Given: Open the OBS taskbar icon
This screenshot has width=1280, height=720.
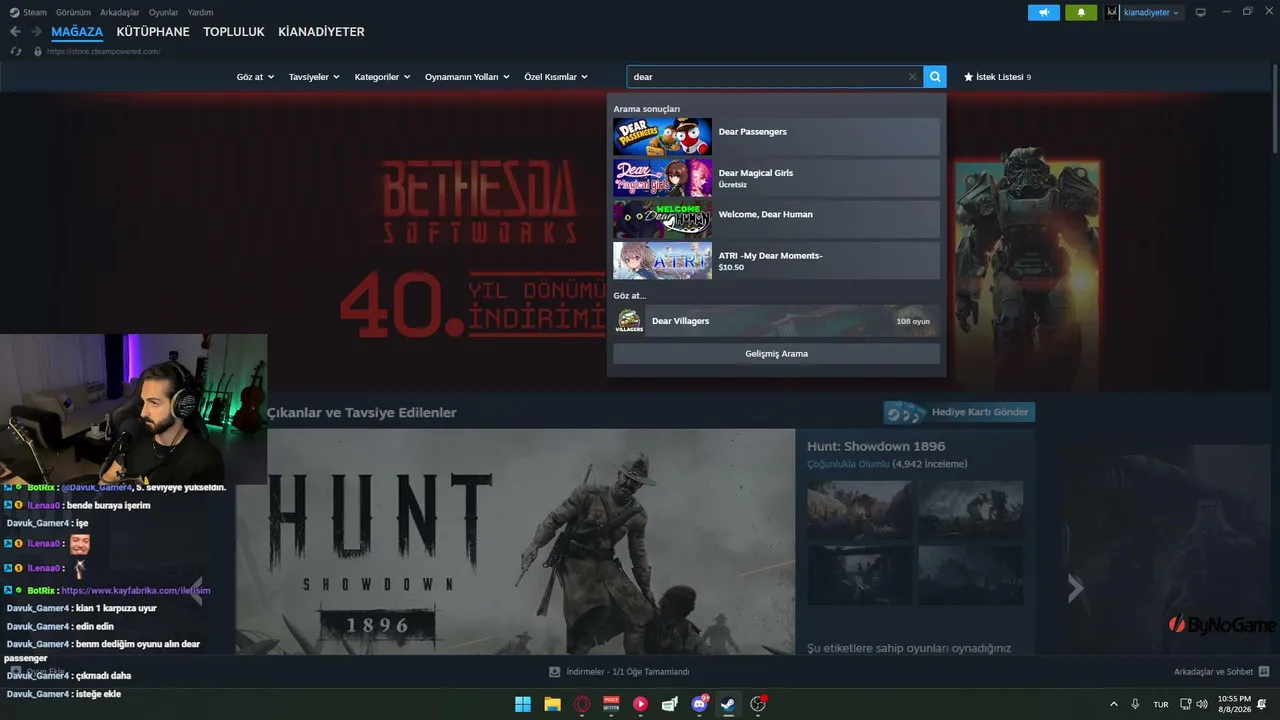Looking at the screenshot, I should click(758, 704).
